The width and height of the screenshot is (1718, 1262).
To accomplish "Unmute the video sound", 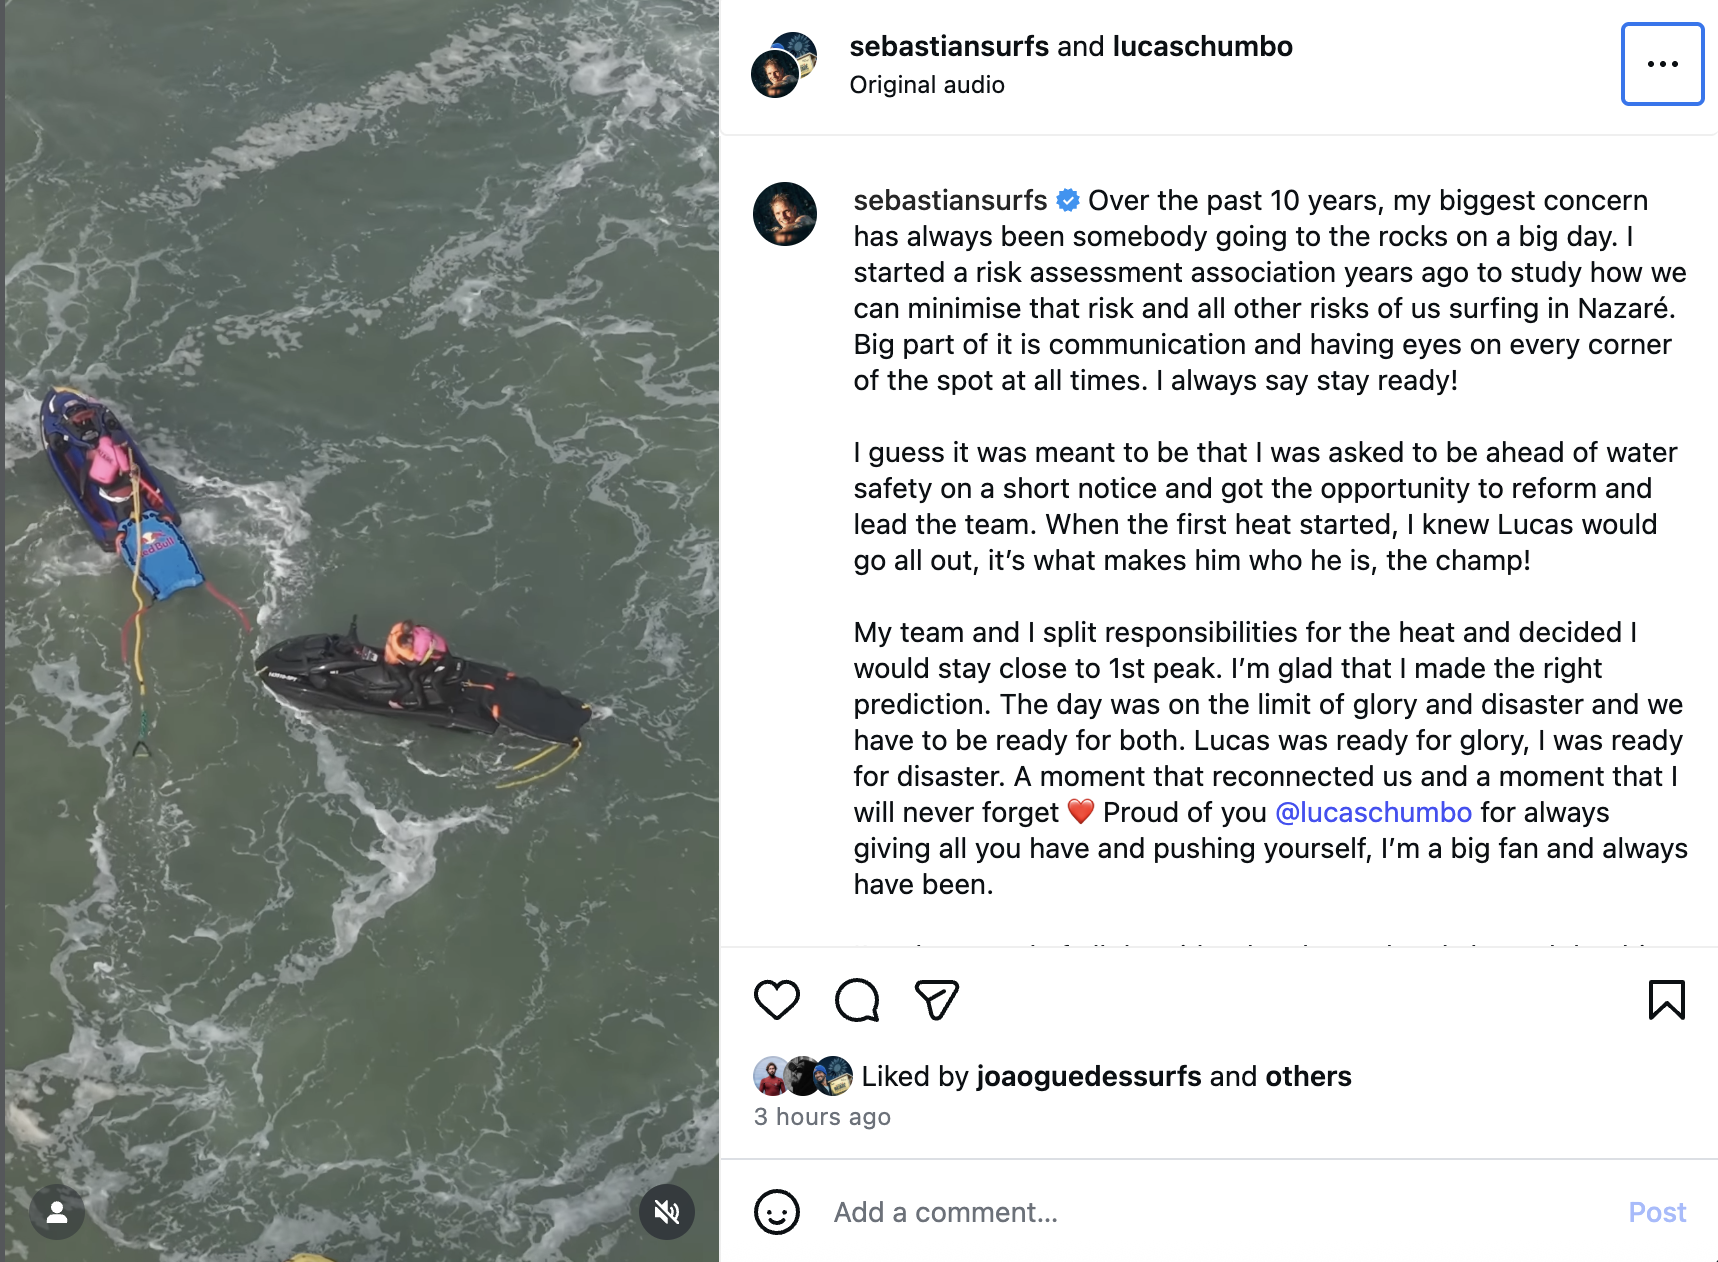I will [x=667, y=1212].
